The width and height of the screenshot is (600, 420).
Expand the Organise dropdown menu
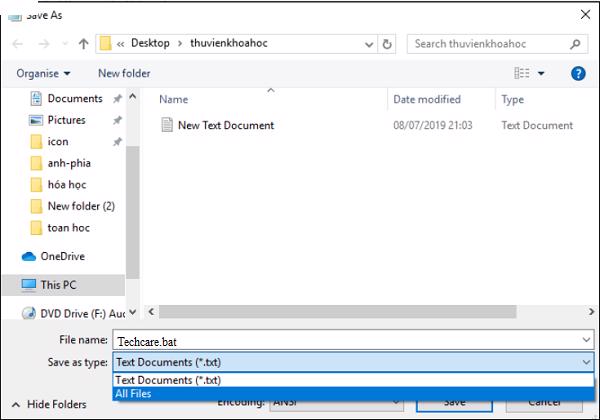tap(43, 73)
